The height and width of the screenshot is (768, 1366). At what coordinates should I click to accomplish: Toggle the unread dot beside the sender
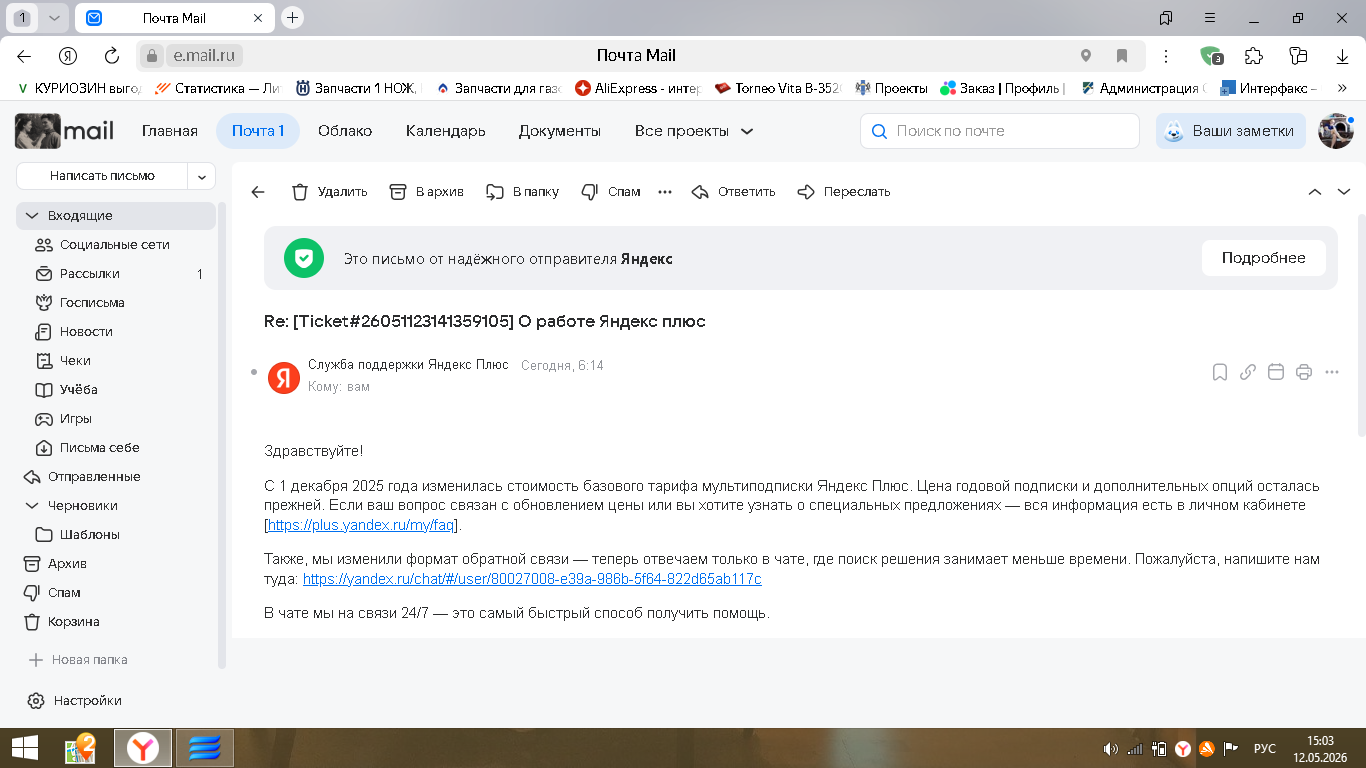[254, 372]
